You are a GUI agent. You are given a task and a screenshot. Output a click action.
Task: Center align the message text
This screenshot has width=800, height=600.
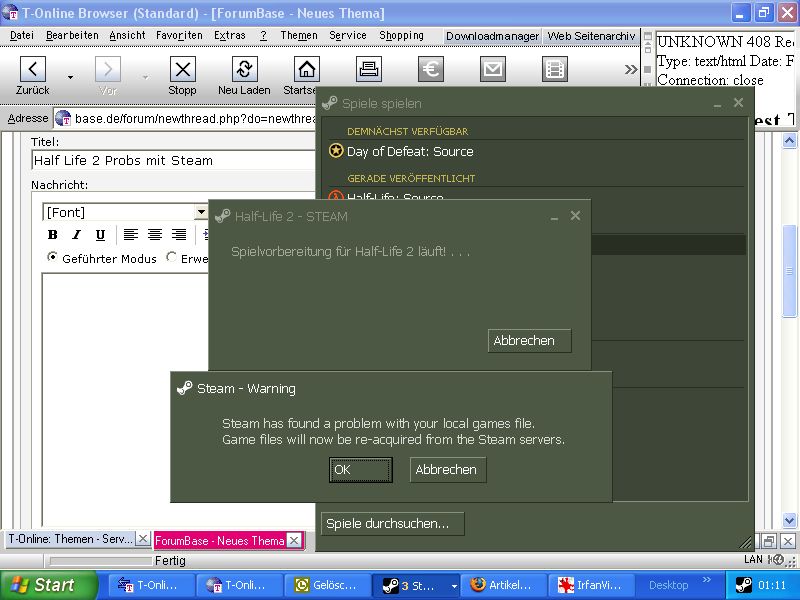tap(155, 235)
